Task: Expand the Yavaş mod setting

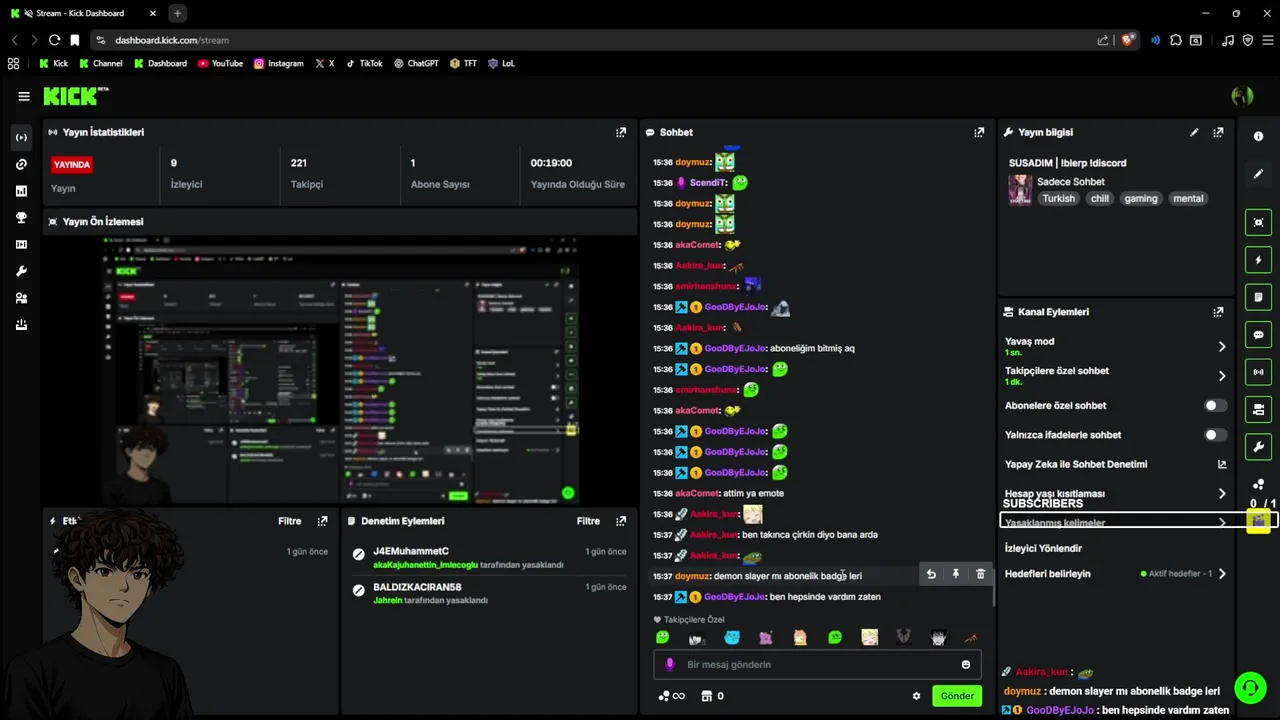Action: pos(1221,347)
